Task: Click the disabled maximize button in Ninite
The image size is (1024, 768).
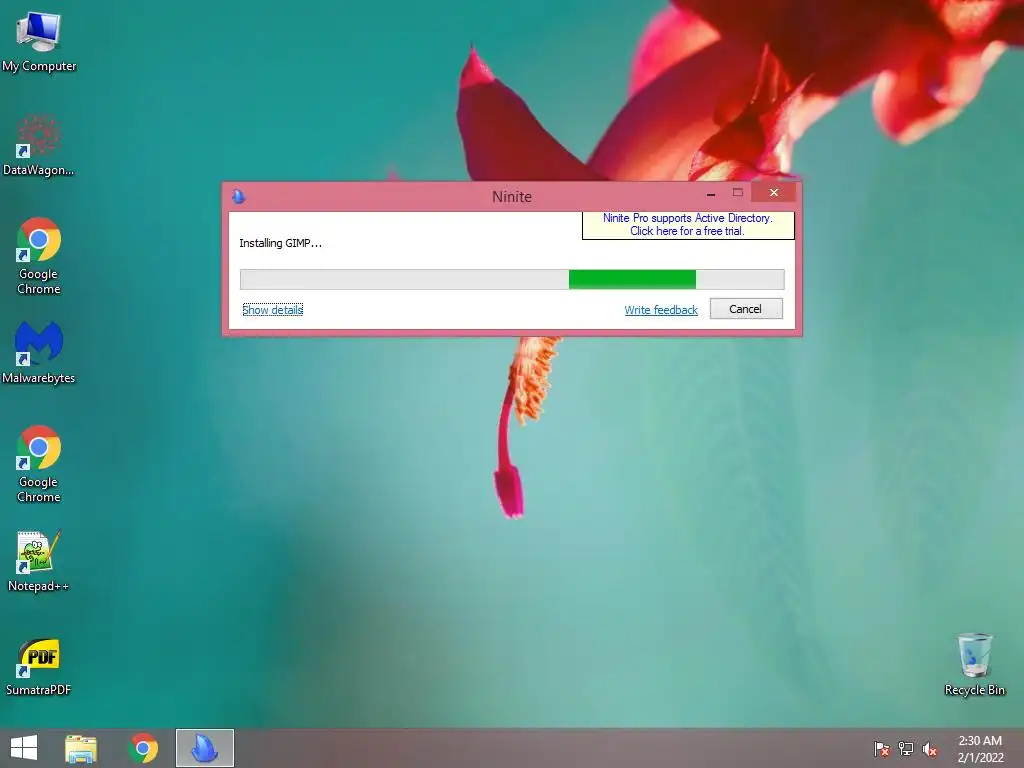Action: point(738,193)
